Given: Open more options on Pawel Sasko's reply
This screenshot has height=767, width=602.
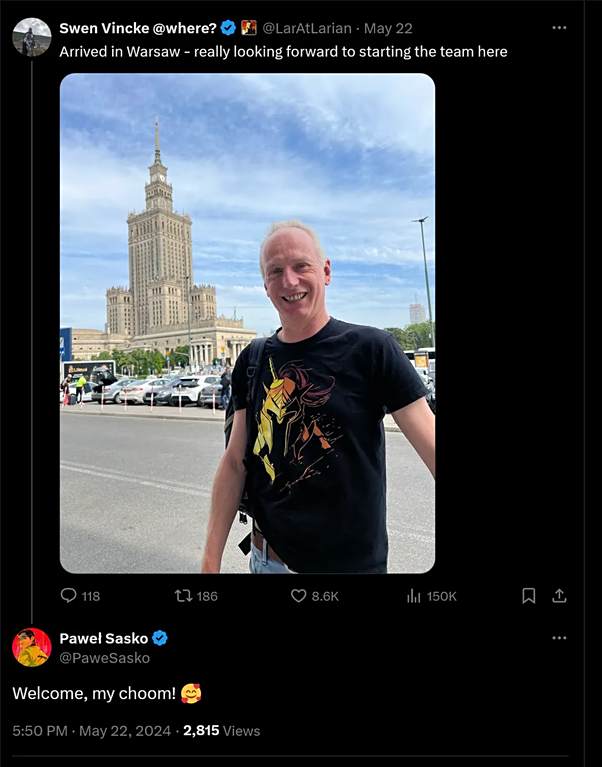Looking at the screenshot, I should [x=559, y=638].
